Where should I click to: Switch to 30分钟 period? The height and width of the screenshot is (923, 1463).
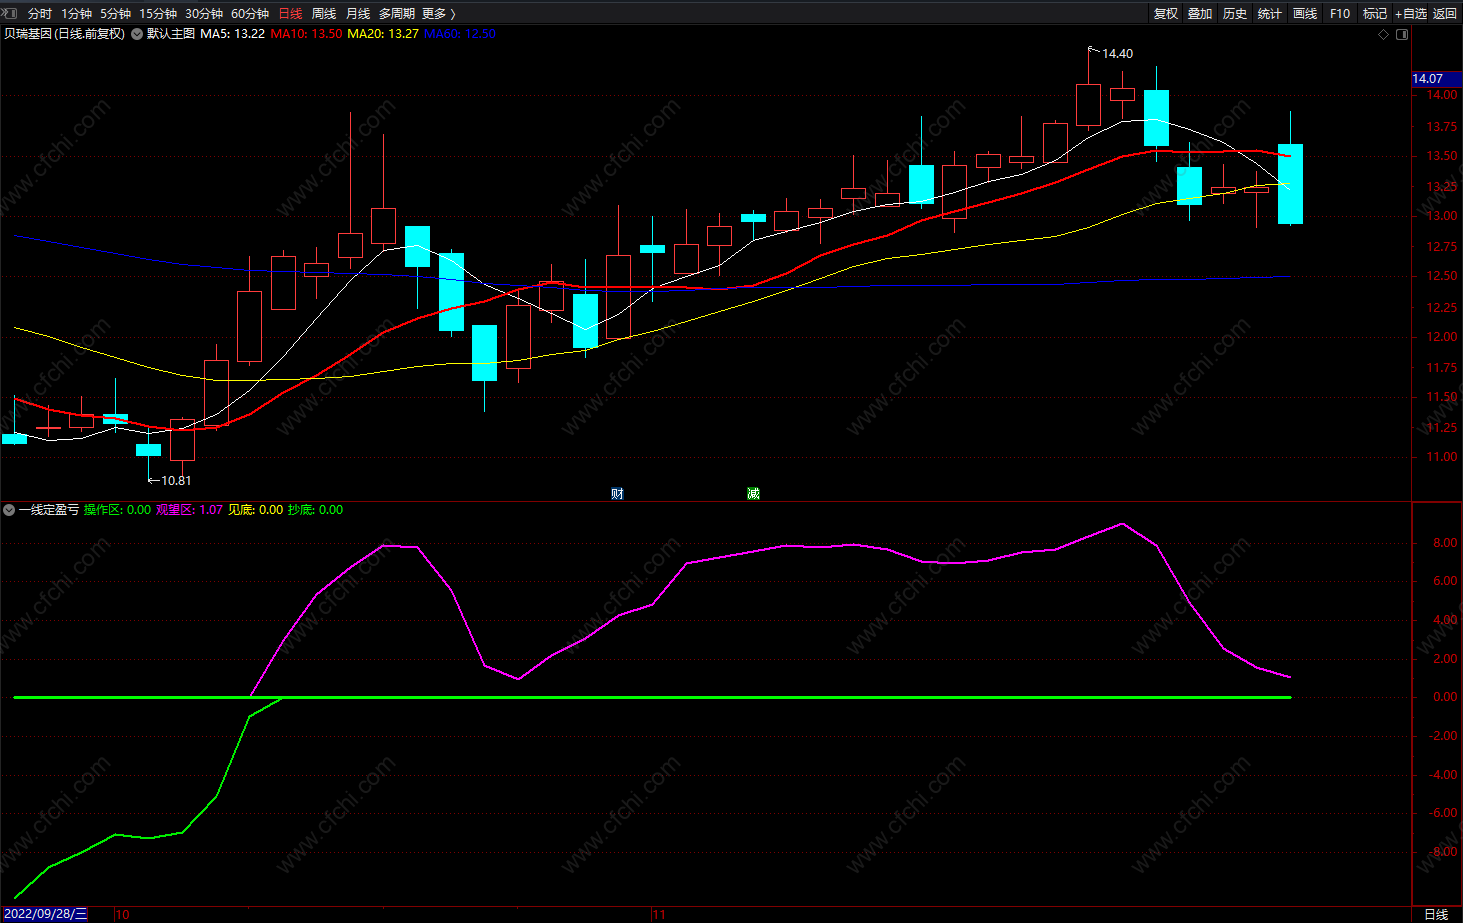(204, 14)
